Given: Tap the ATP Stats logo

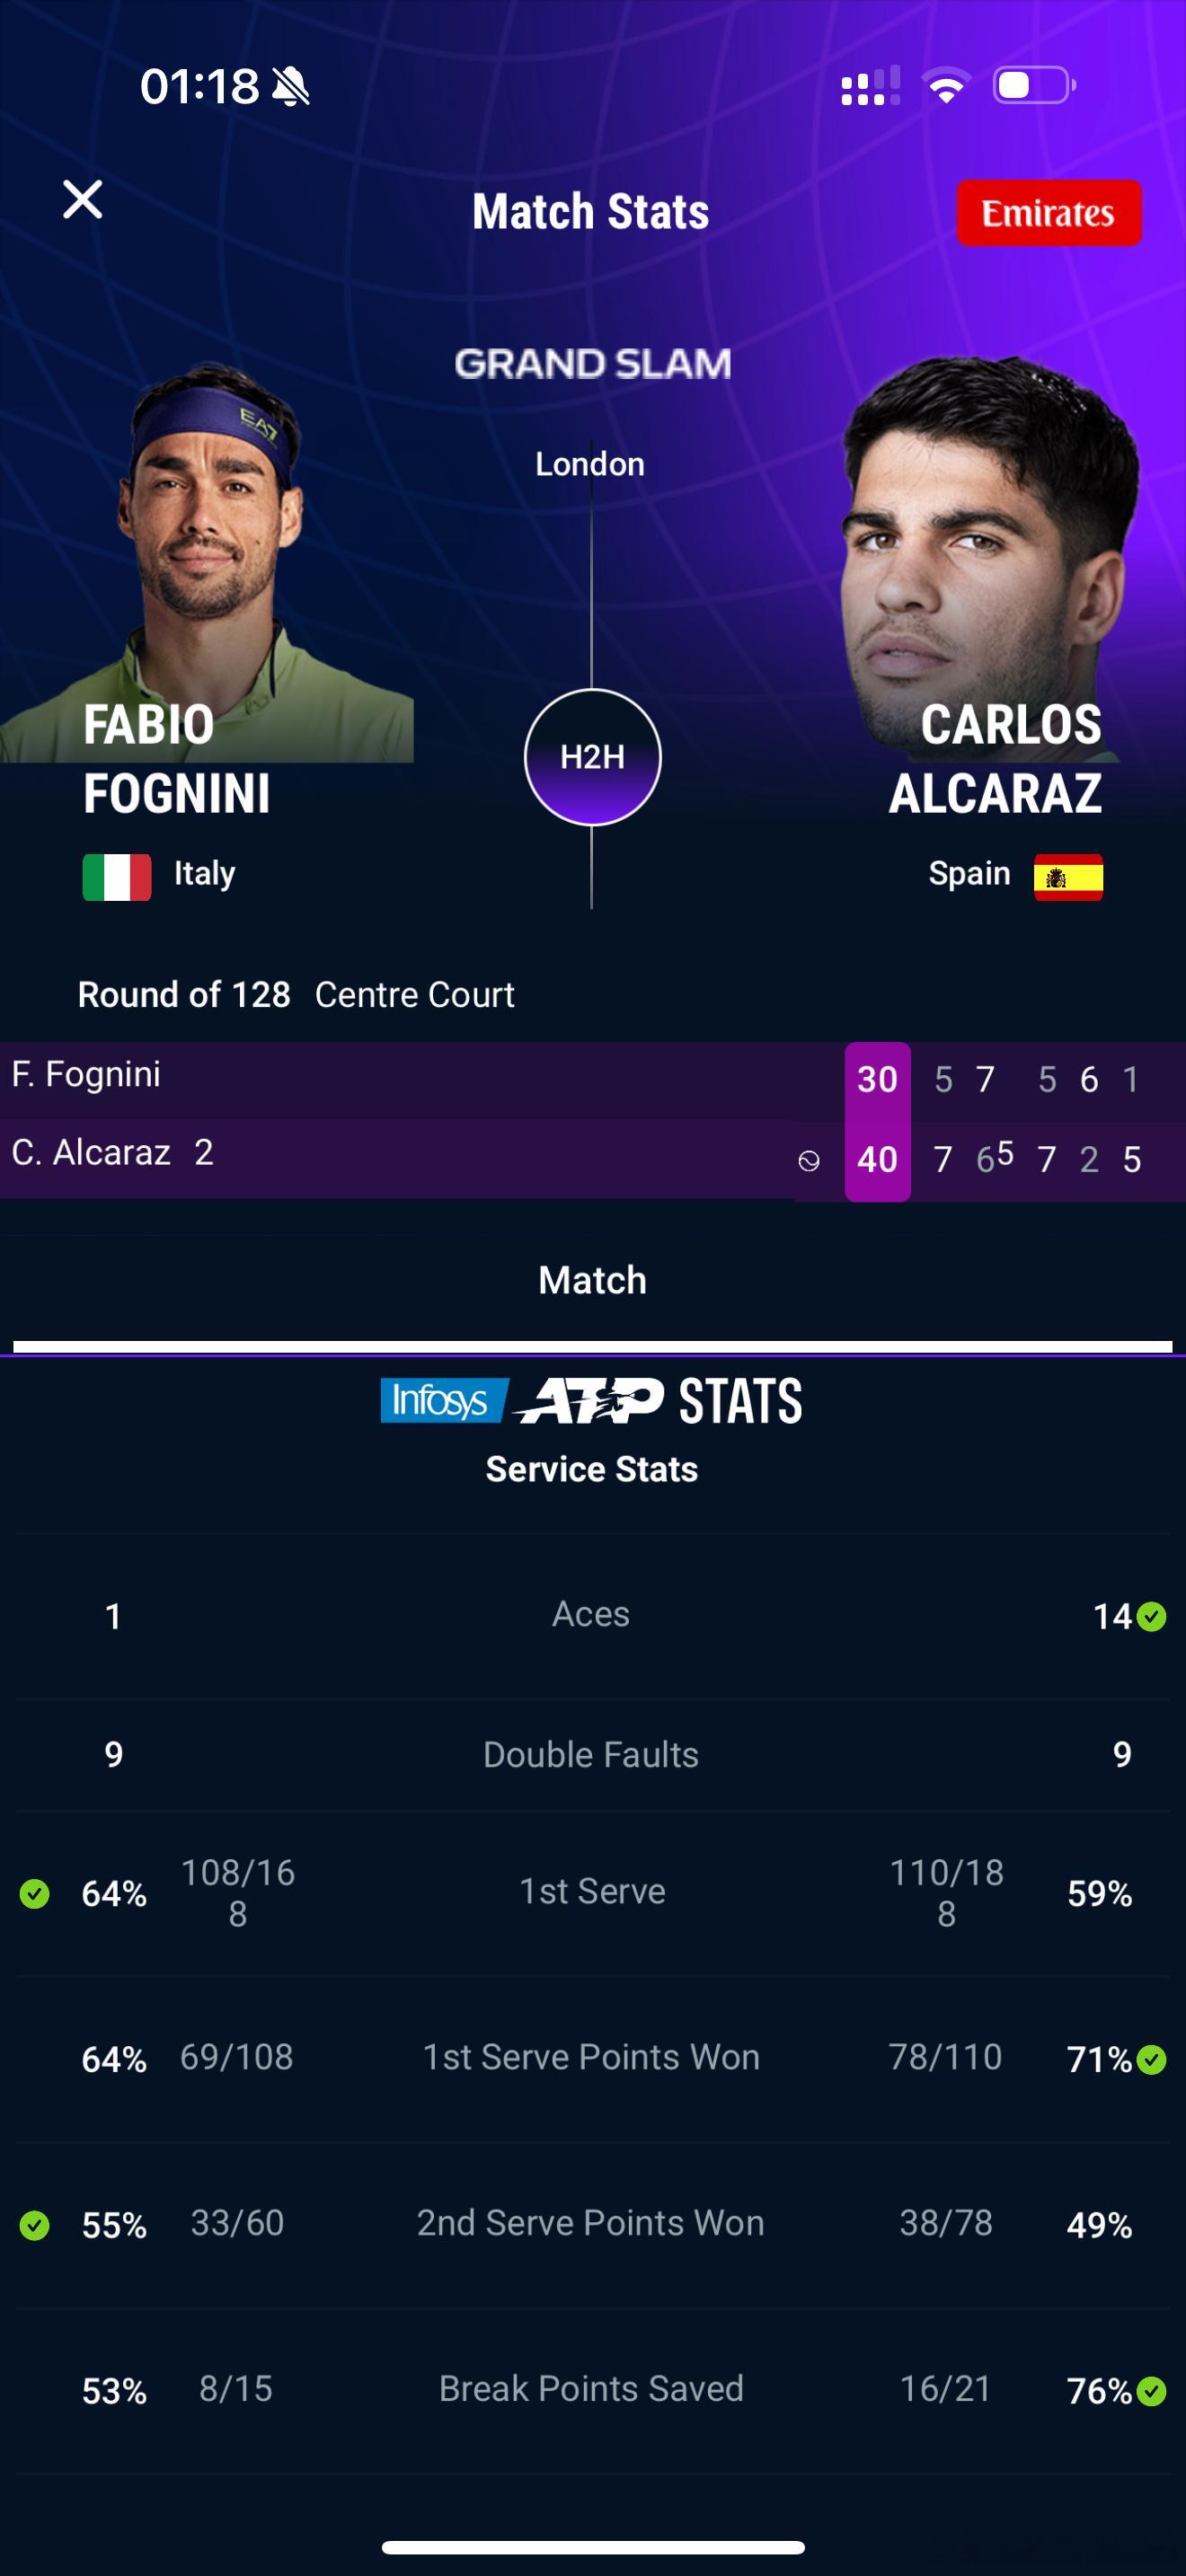Looking at the screenshot, I should click(x=657, y=1400).
